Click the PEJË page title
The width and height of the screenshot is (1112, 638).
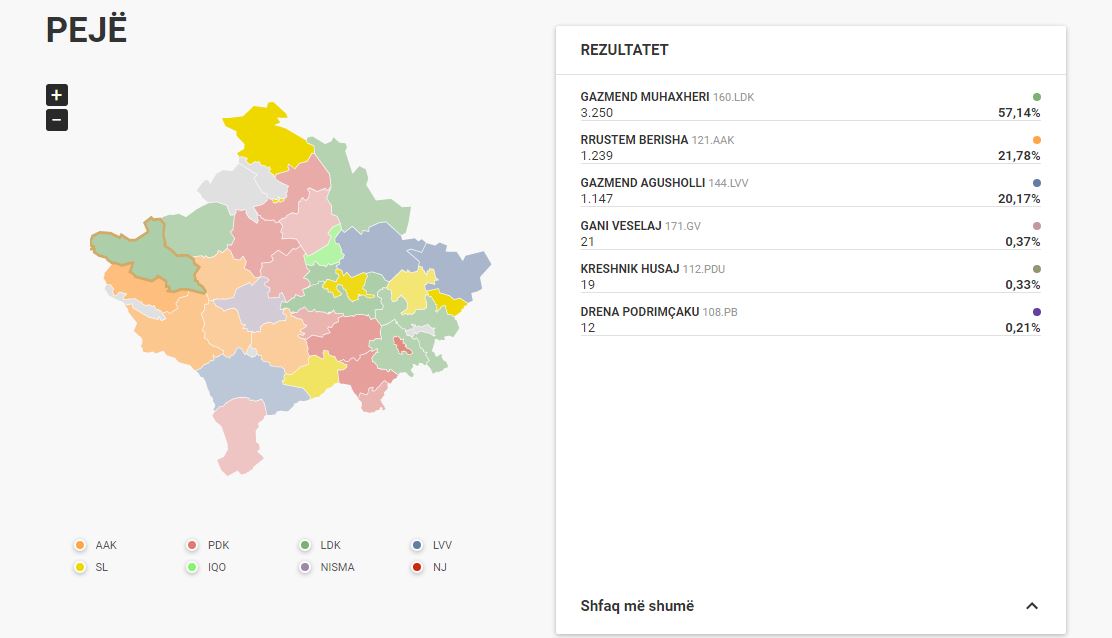(87, 30)
